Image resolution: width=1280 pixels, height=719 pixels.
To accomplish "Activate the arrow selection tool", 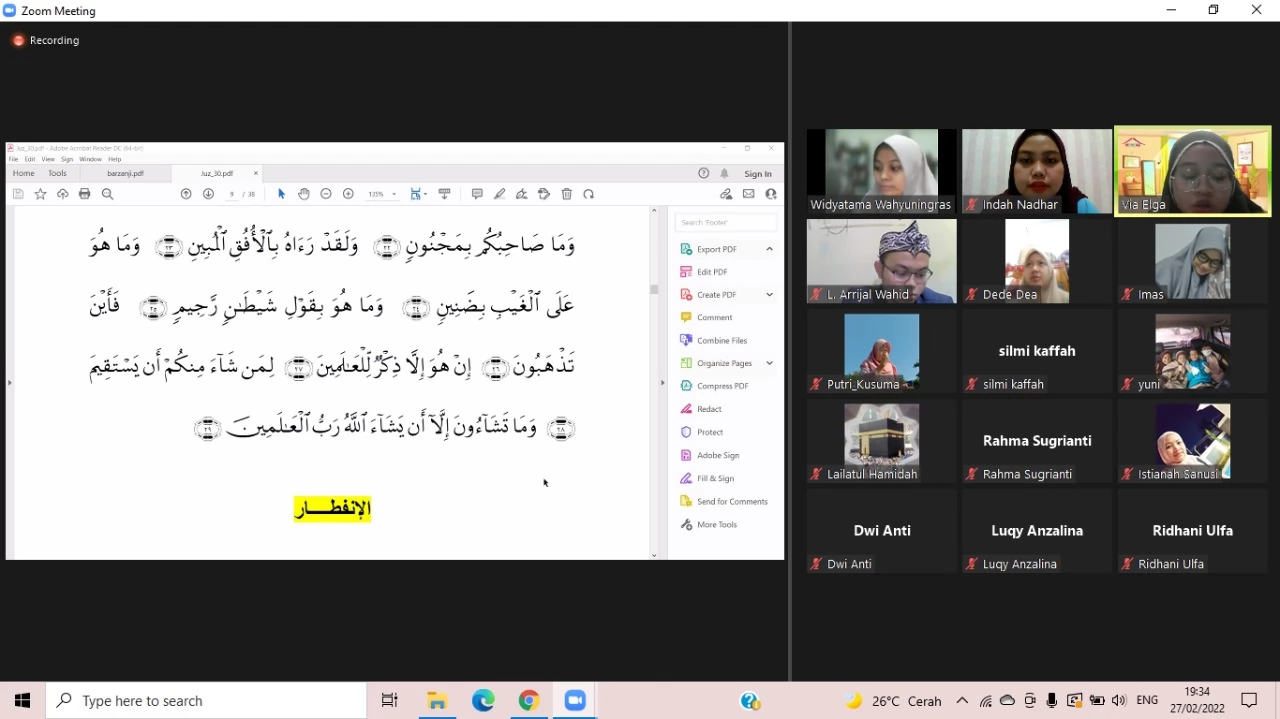I will point(281,194).
